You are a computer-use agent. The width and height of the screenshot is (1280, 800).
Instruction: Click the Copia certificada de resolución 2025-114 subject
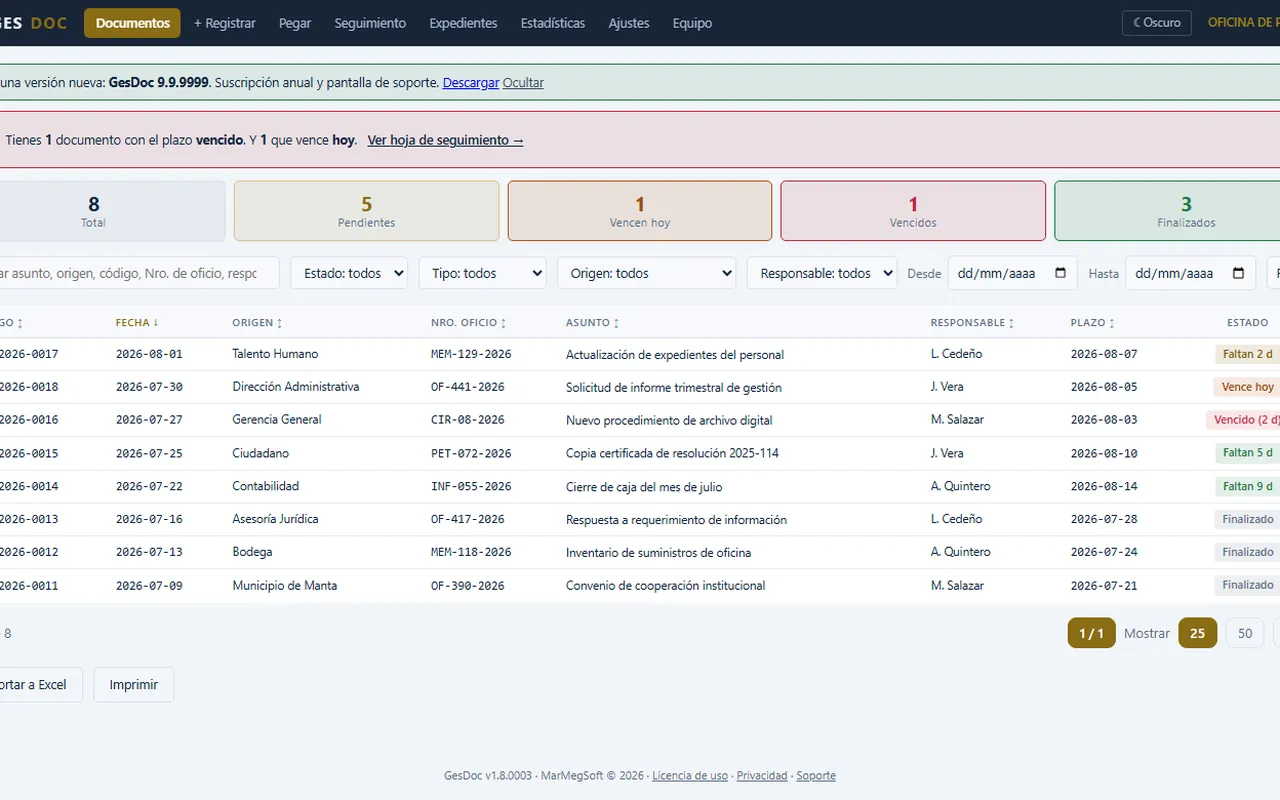(672, 453)
